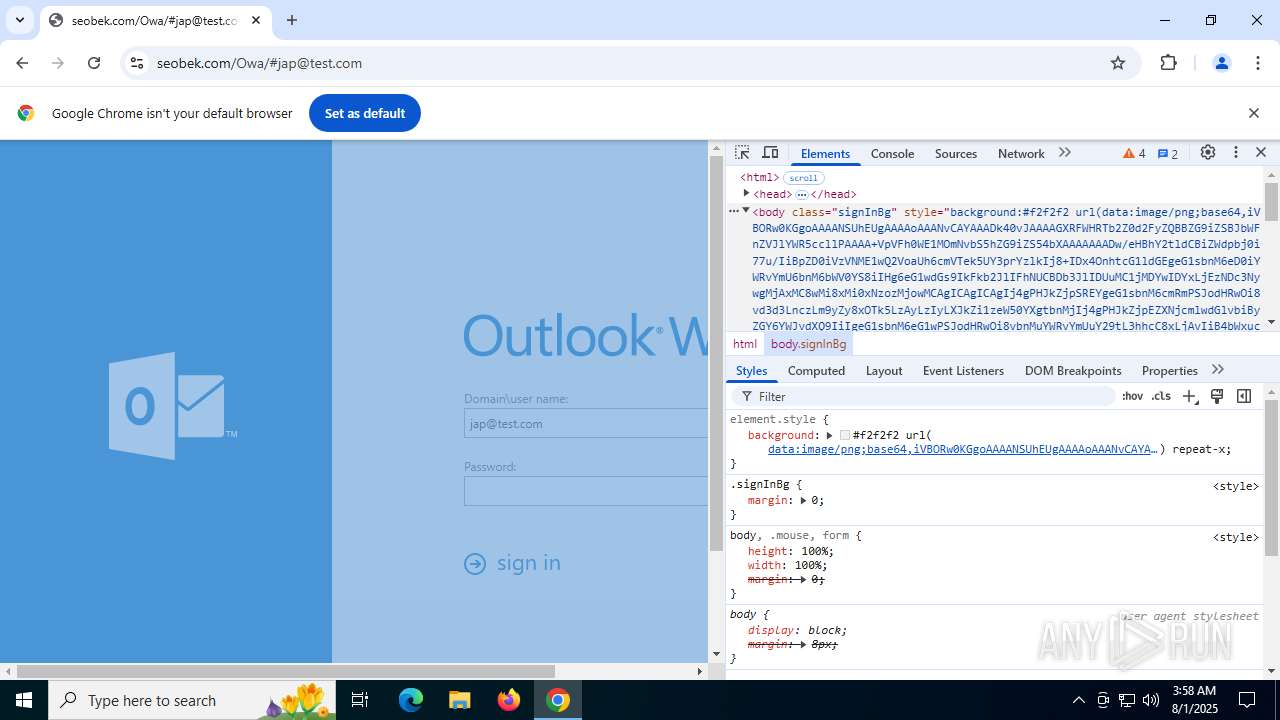Bookmark this tab with star icon
The height and width of the screenshot is (720, 1280).
(1118, 63)
